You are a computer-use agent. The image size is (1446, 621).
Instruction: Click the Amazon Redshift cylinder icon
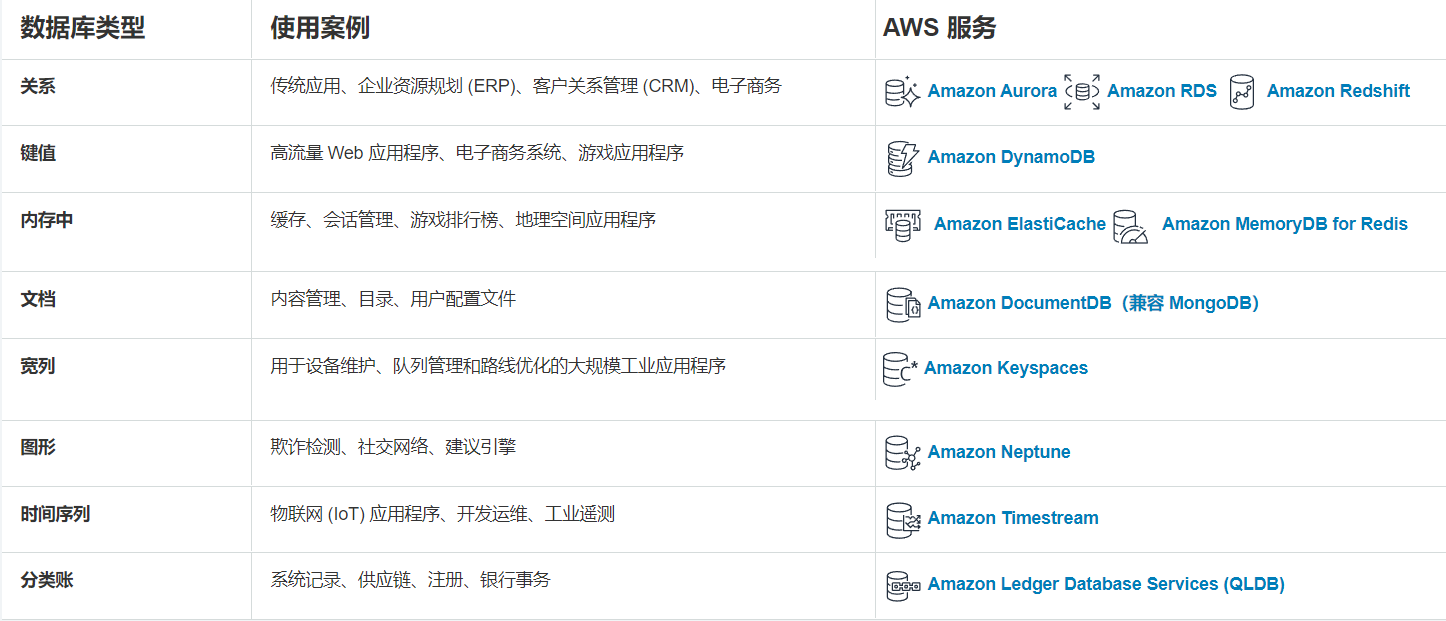point(1242,92)
